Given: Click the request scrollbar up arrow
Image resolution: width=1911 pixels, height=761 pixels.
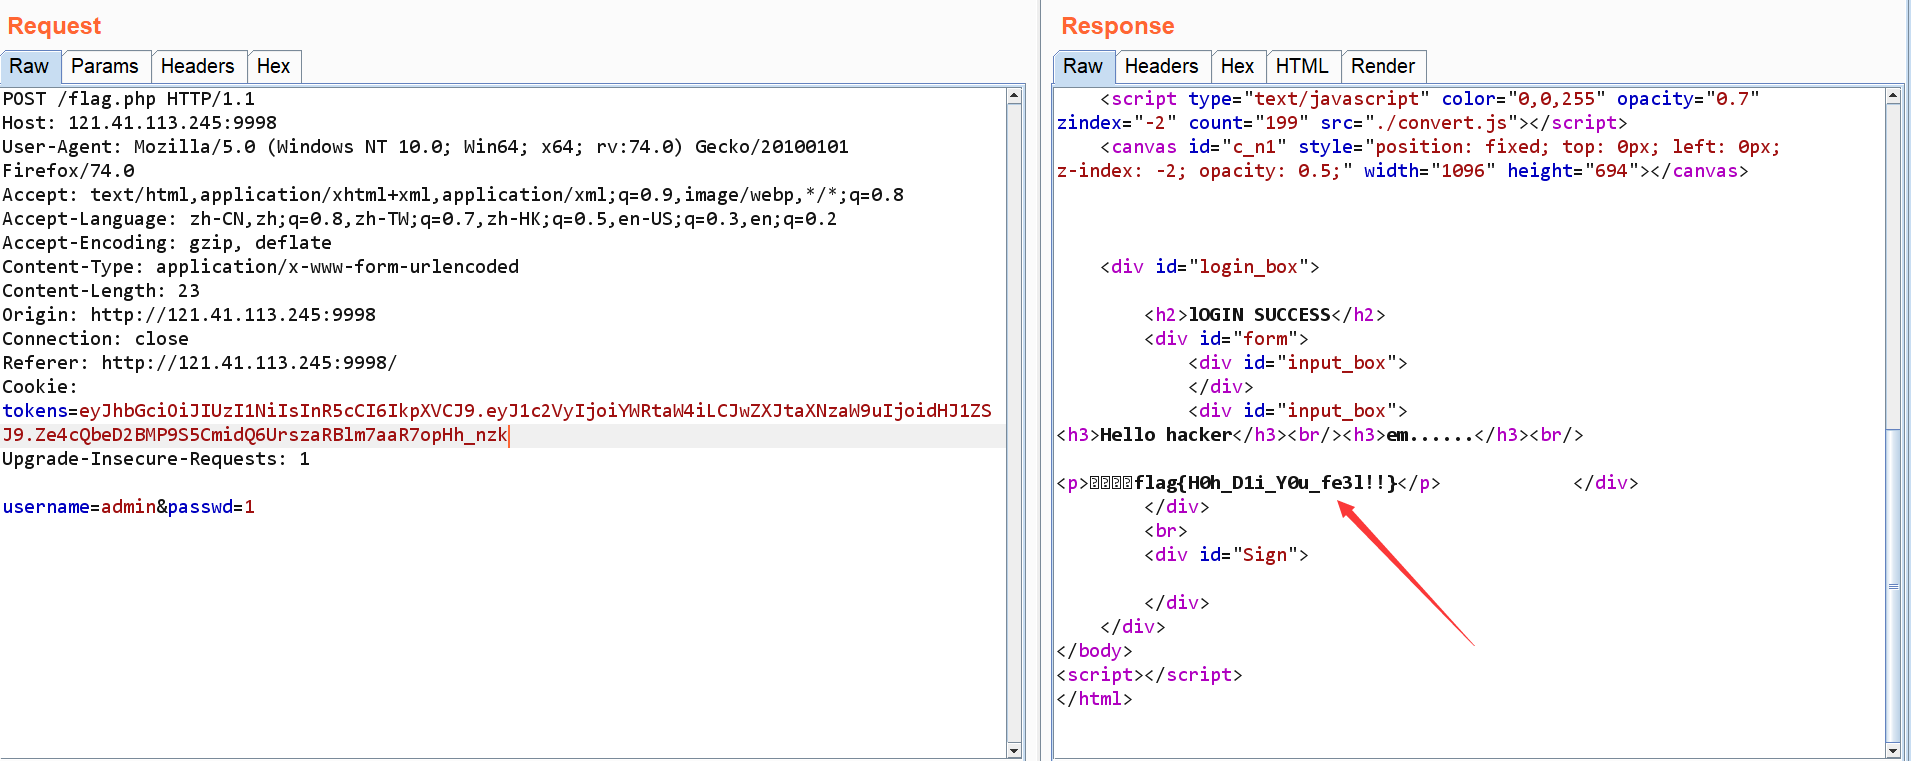Looking at the screenshot, I should click(1014, 96).
